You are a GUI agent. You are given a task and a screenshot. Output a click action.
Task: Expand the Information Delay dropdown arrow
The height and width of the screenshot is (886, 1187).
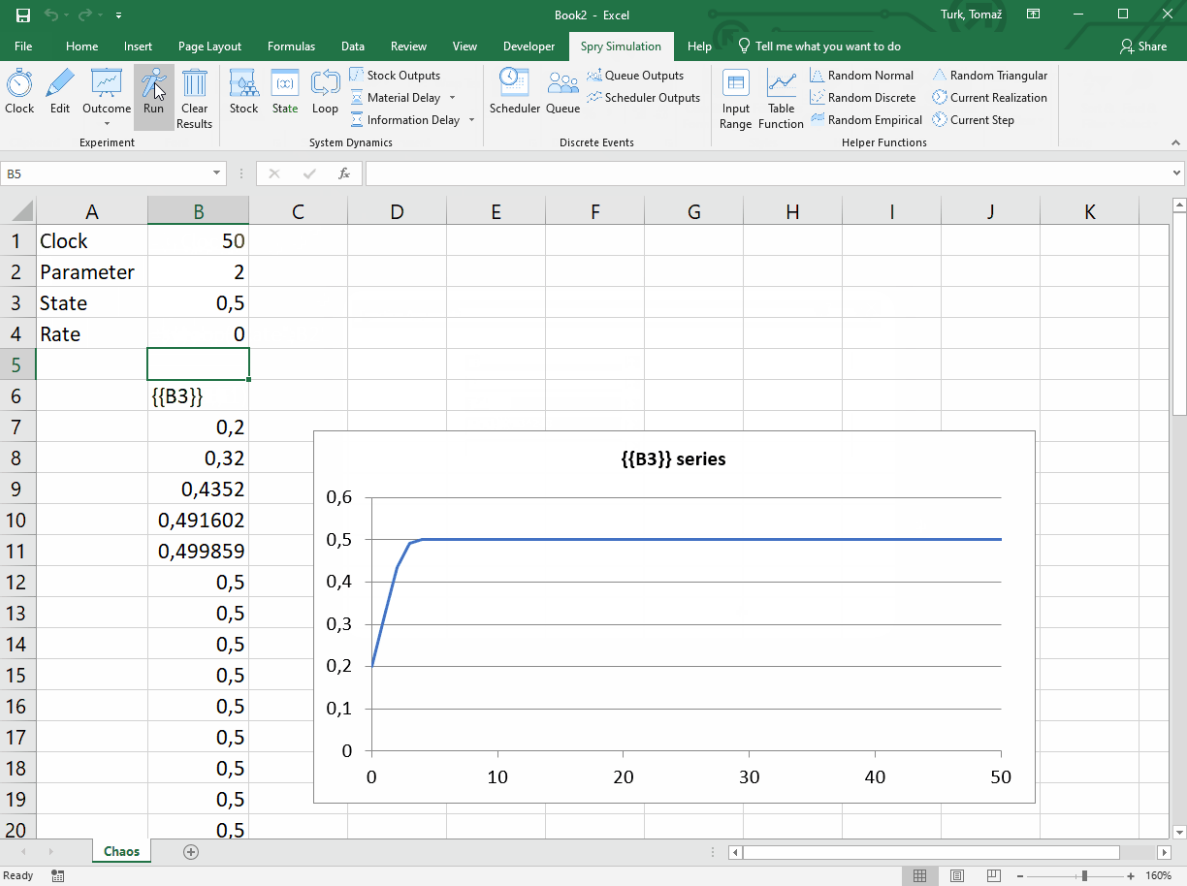[x=472, y=120]
